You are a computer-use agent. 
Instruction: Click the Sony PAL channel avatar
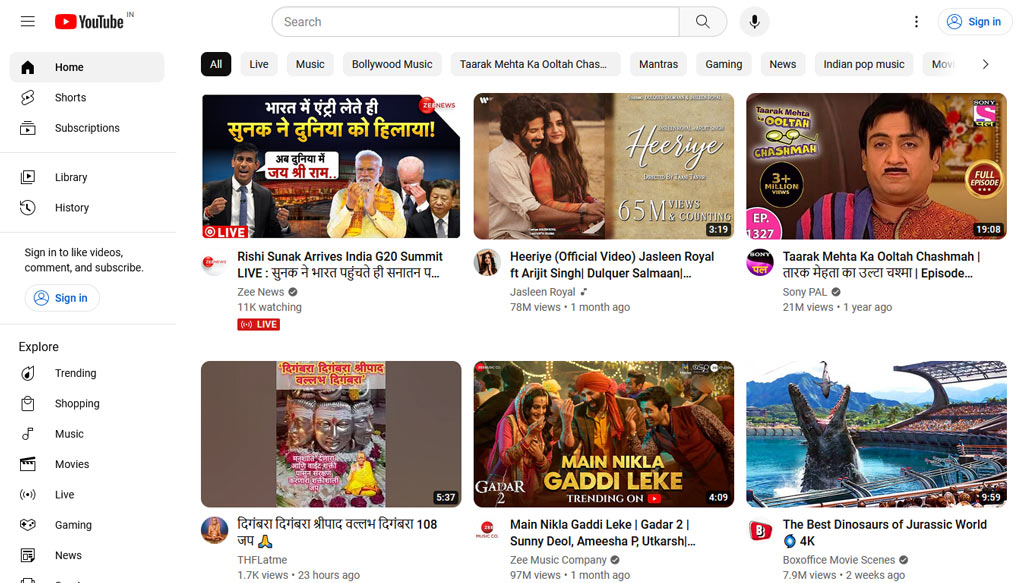[x=760, y=263]
